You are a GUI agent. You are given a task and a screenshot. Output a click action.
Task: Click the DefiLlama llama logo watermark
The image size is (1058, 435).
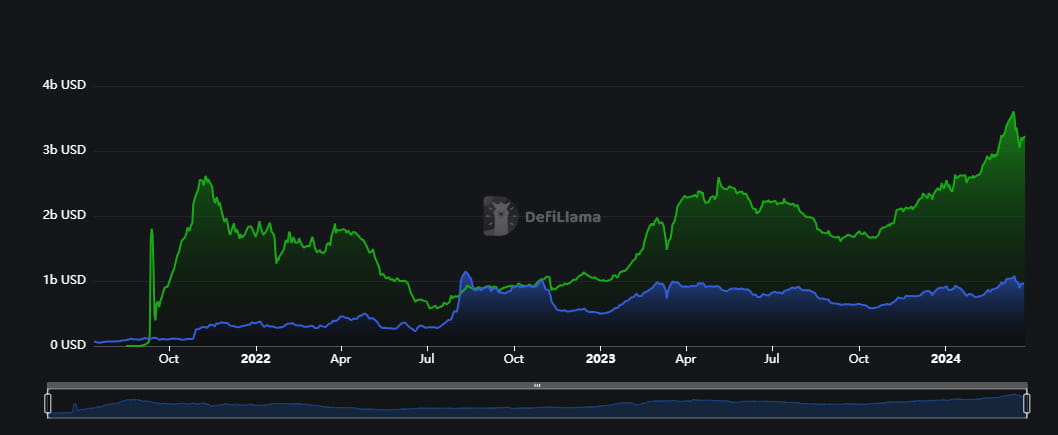pos(499,215)
